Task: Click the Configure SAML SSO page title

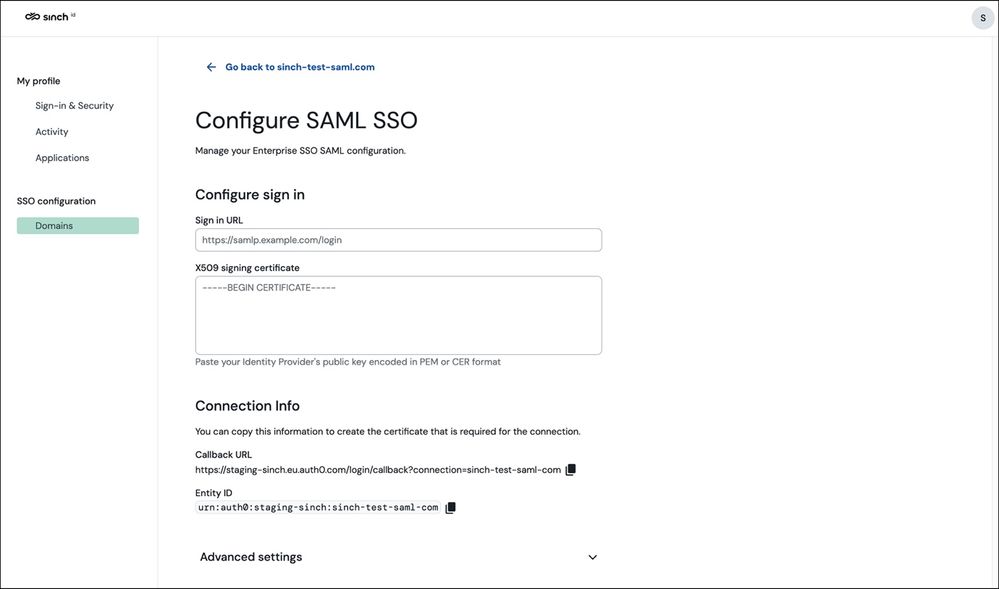Action: (x=306, y=120)
